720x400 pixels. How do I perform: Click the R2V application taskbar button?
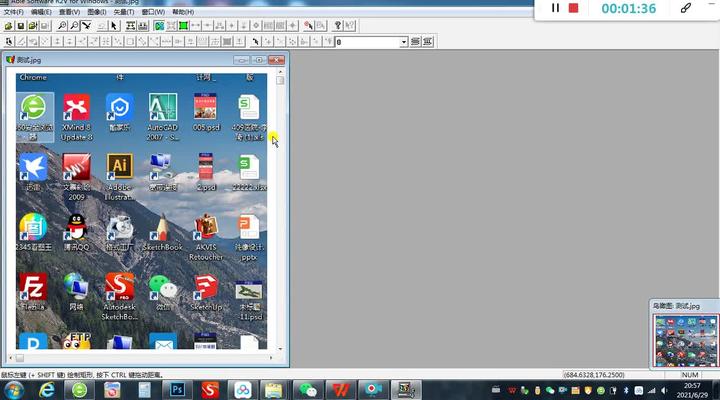[x=406, y=390]
